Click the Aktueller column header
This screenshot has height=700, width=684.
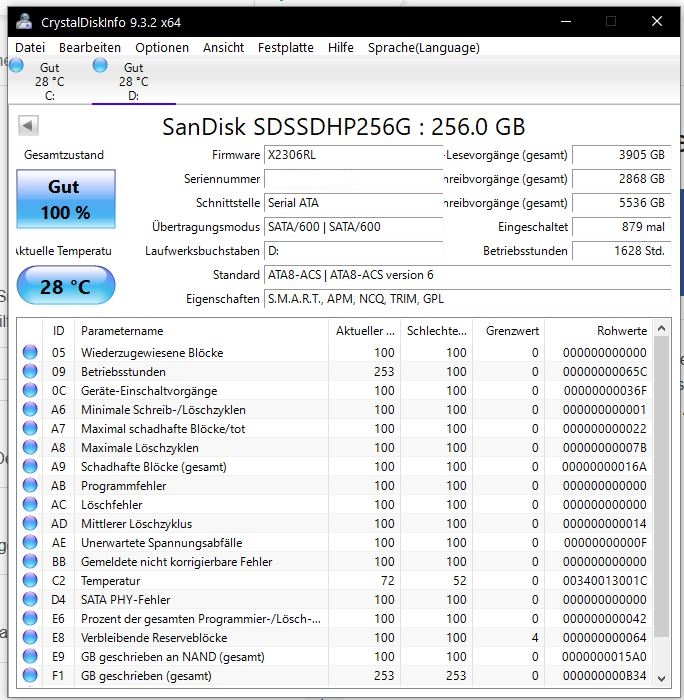click(x=365, y=331)
